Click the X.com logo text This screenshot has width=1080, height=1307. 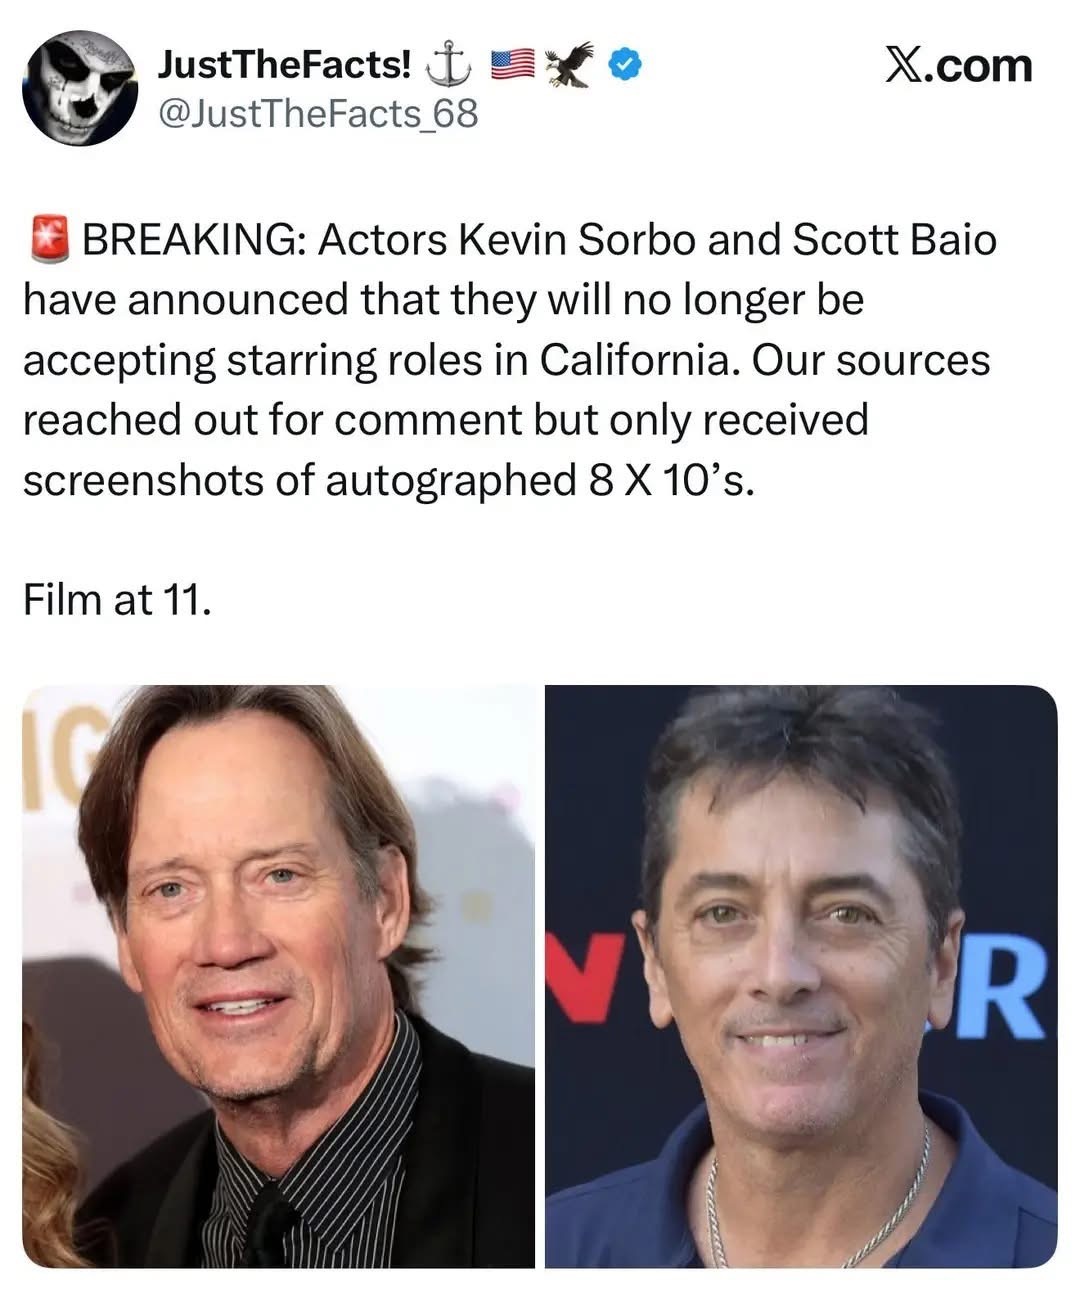pos(959,65)
